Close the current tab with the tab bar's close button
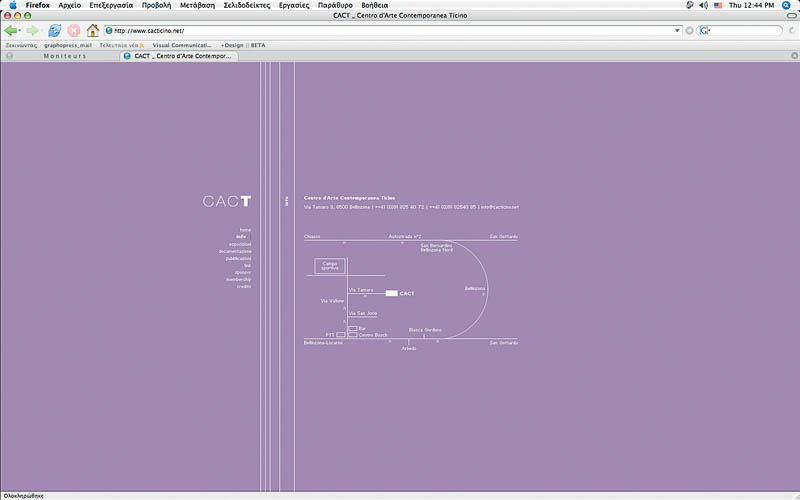 [794, 56]
